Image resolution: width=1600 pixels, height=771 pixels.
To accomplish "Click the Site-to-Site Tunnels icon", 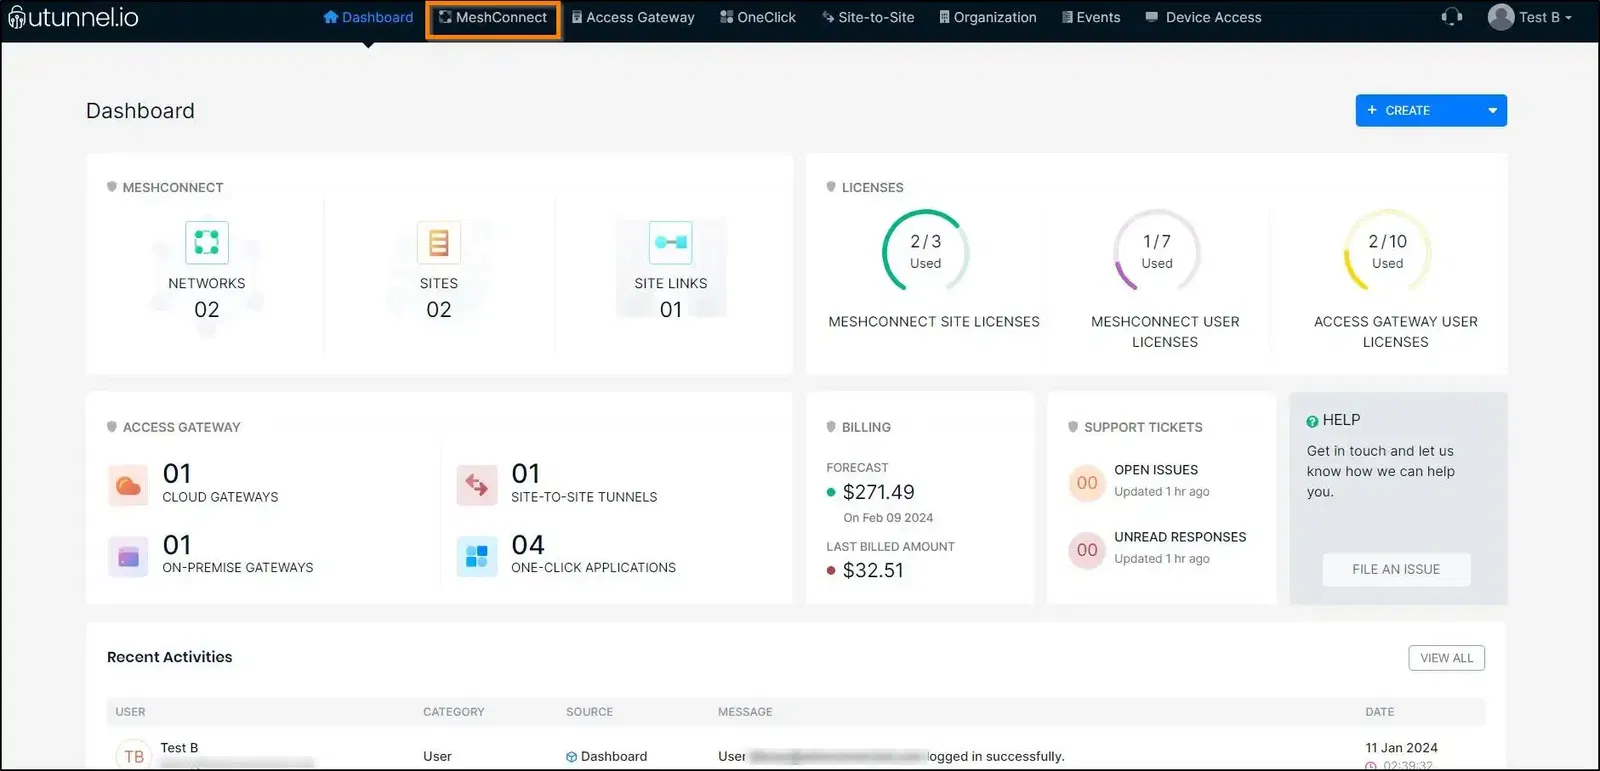I will coord(477,486).
